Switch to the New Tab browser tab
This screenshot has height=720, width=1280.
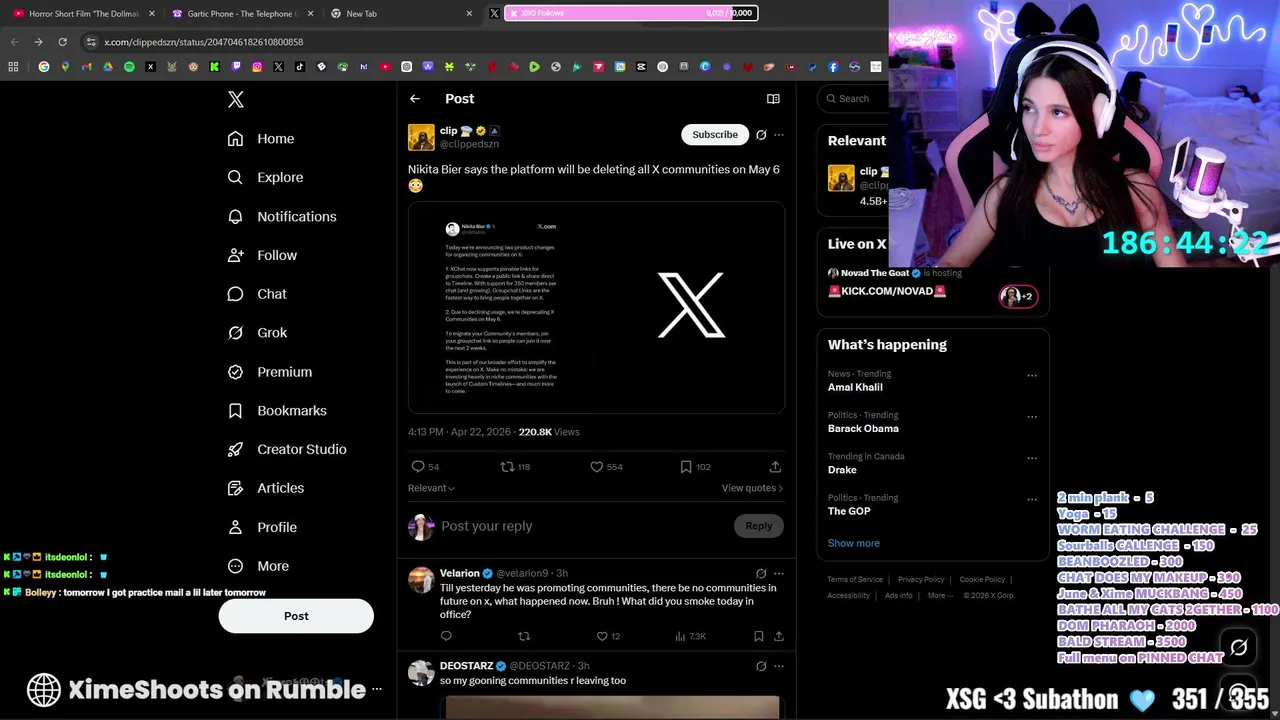coord(400,14)
